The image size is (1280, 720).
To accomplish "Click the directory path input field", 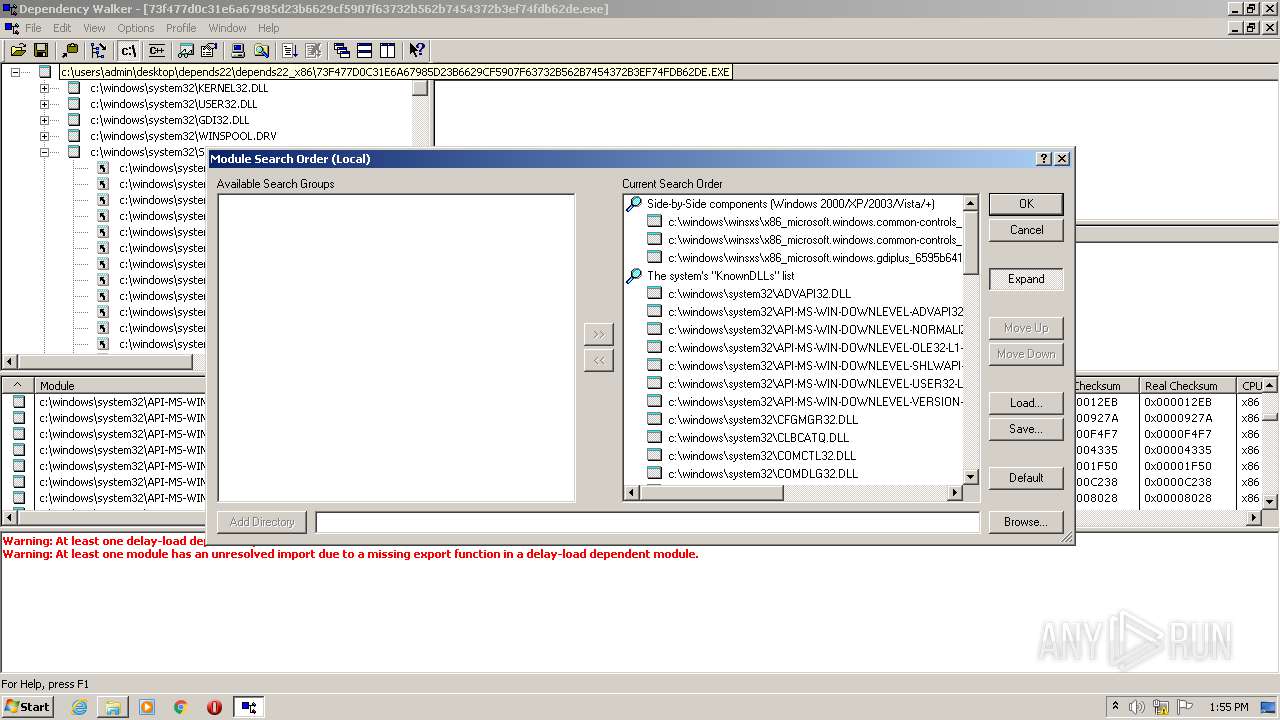I will 648,522.
